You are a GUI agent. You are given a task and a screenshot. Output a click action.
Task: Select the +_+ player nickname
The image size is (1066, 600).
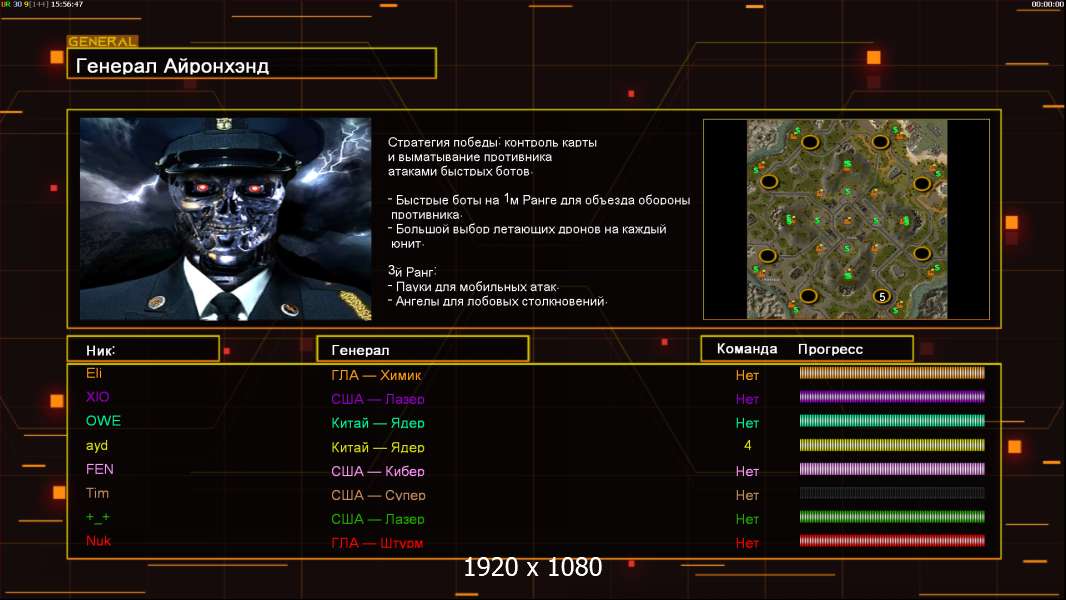(x=98, y=517)
